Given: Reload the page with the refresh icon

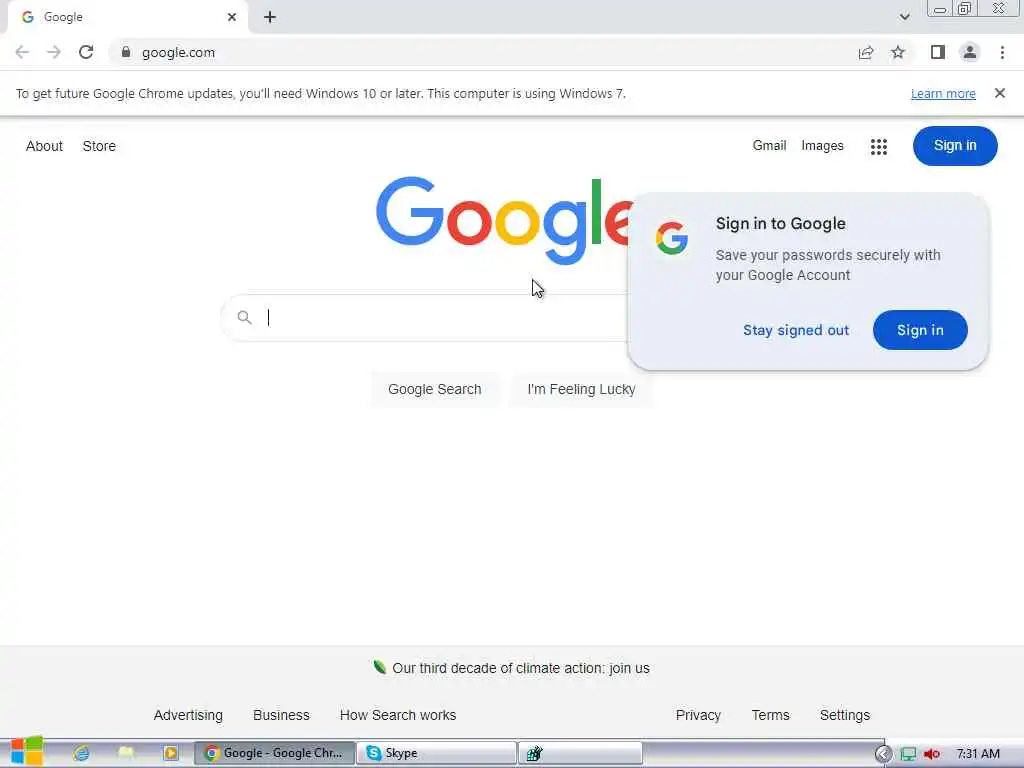Looking at the screenshot, I should click(x=86, y=52).
